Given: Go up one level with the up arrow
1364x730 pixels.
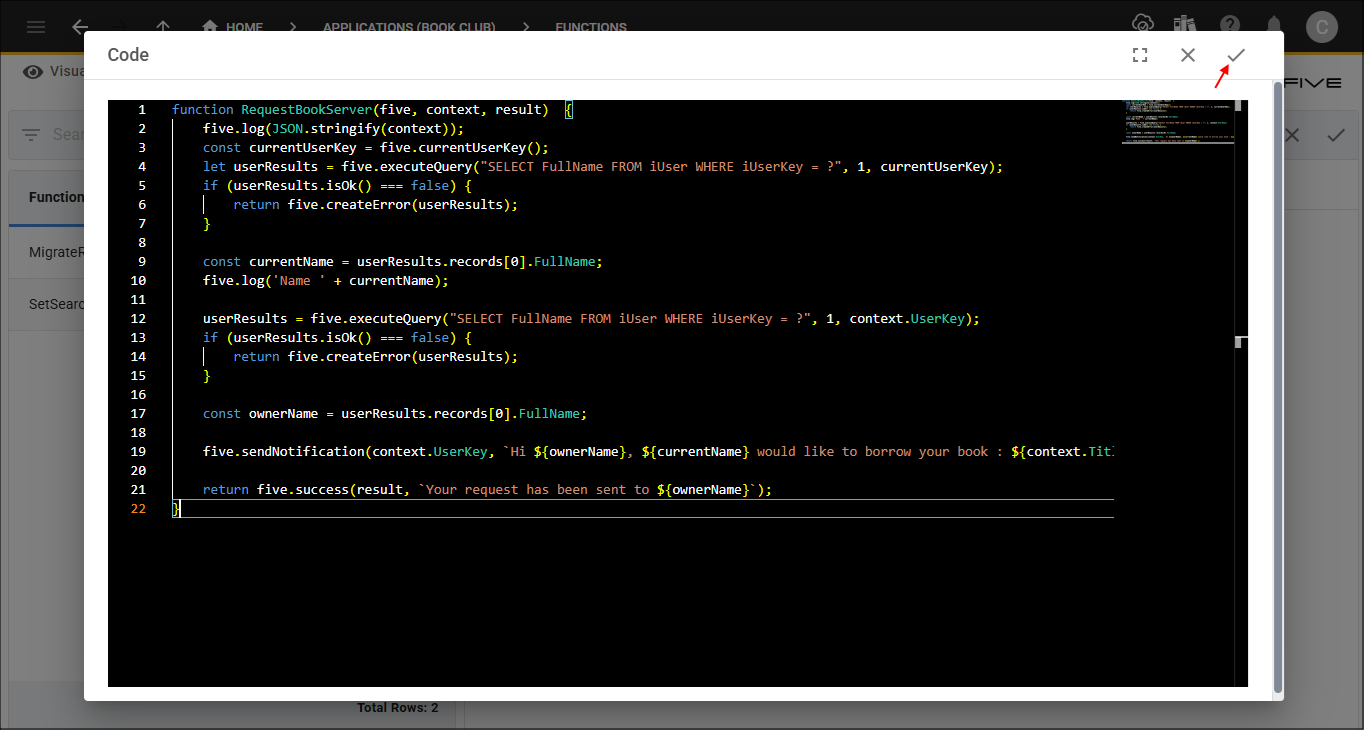Looking at the screenshot, I should pos(164,27).
